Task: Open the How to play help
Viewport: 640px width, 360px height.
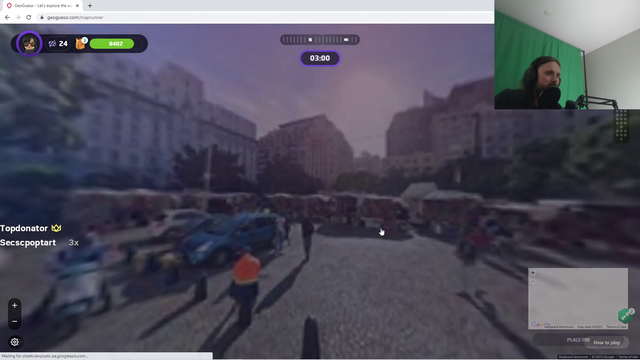Action: coord(607,342)
